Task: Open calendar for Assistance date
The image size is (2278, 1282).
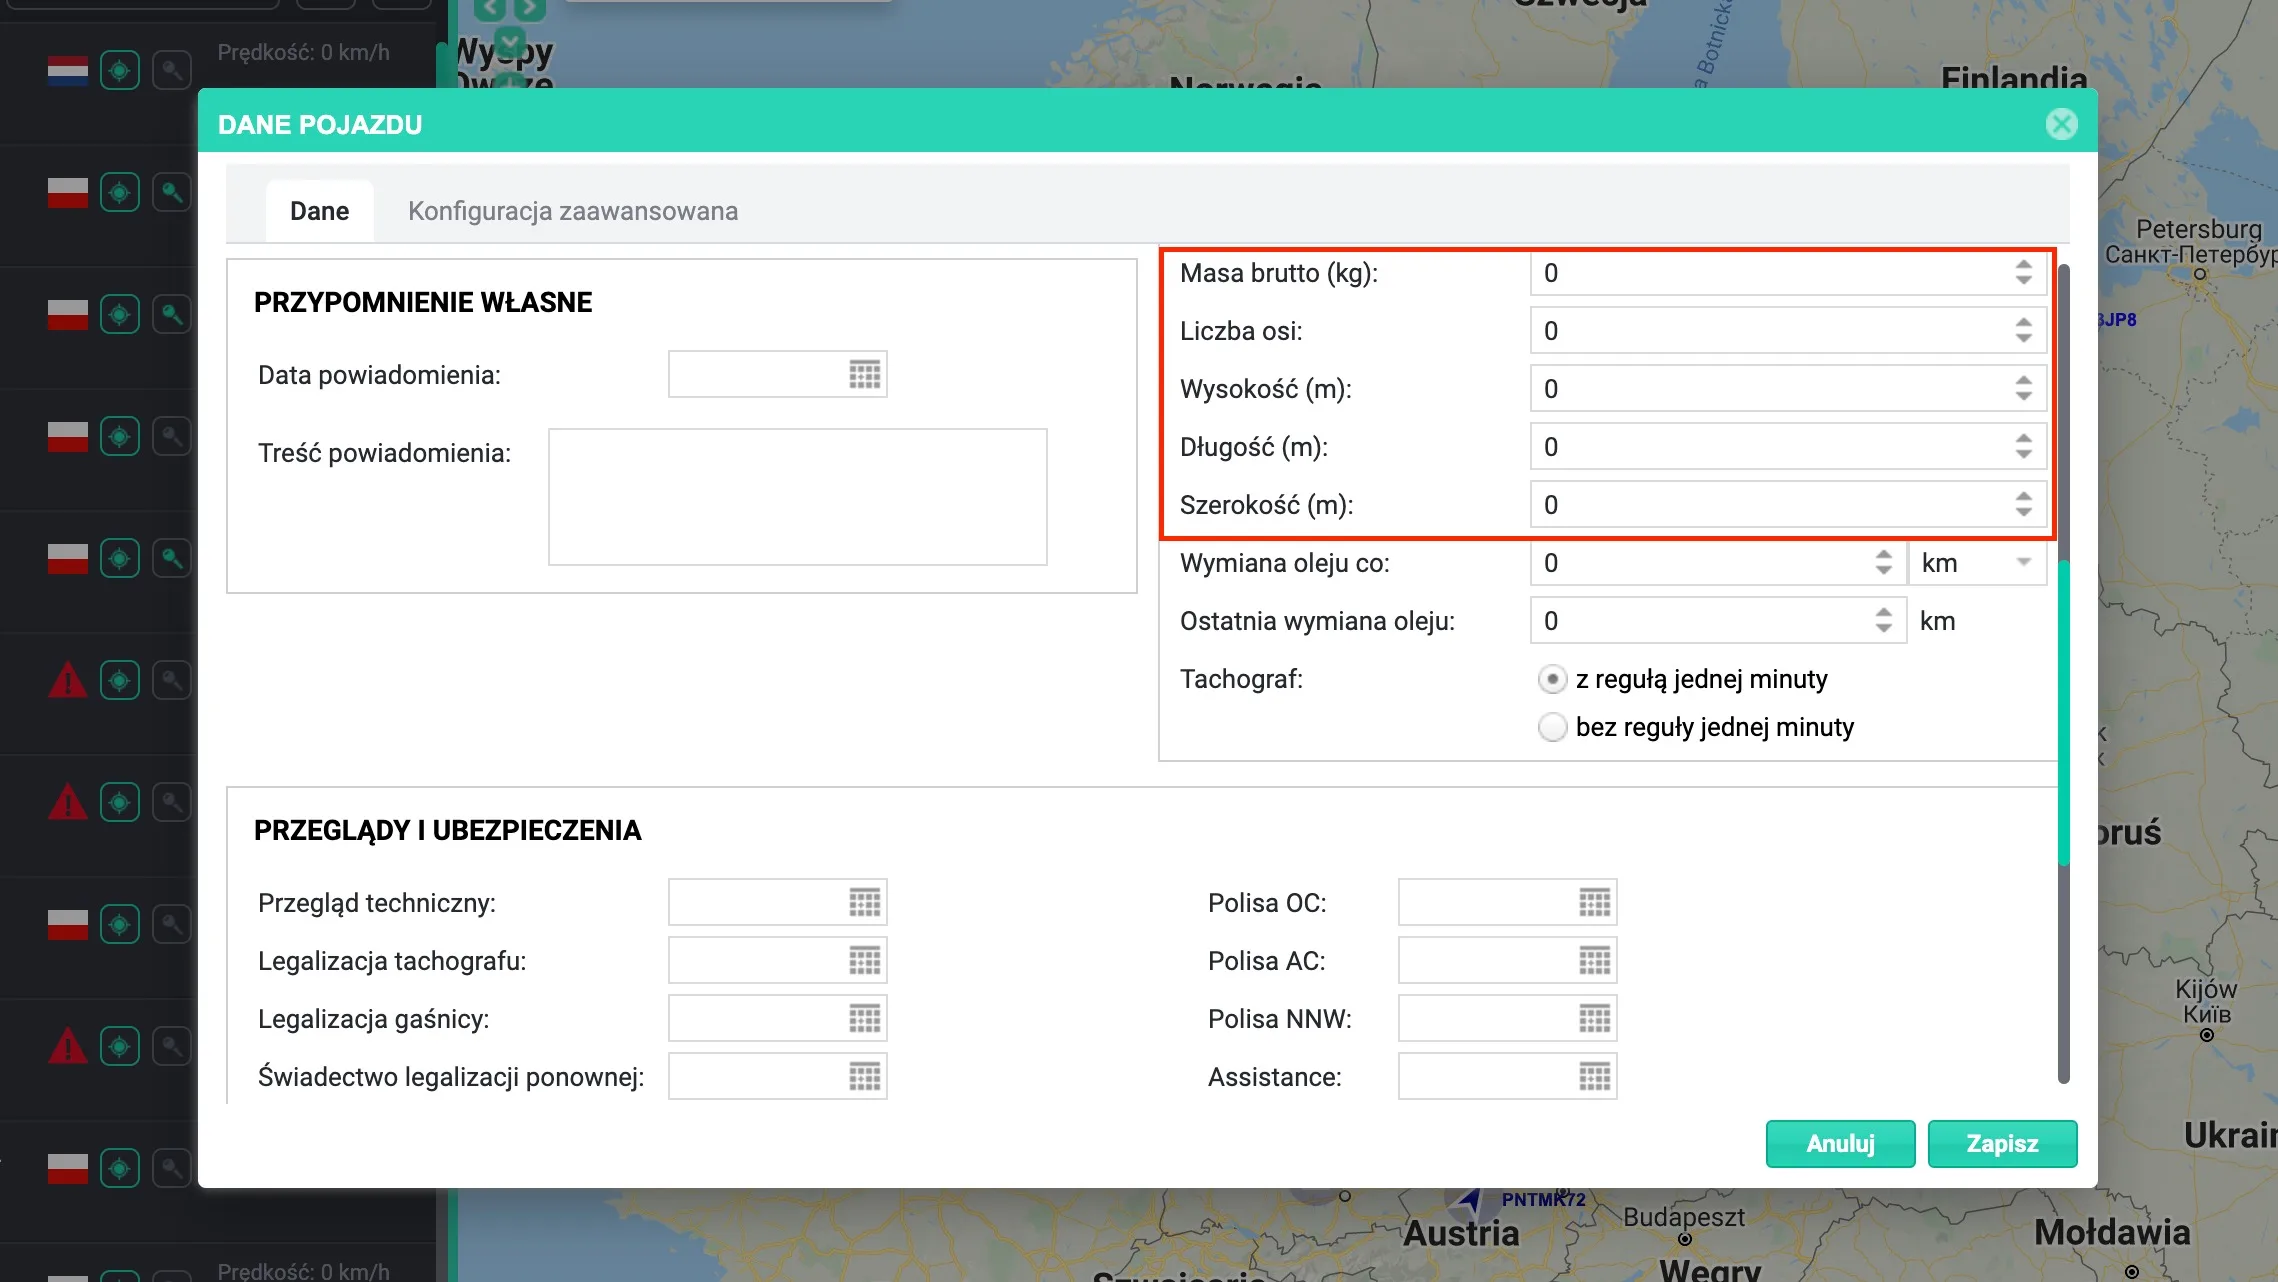Action: (x=1595, y=1077)
